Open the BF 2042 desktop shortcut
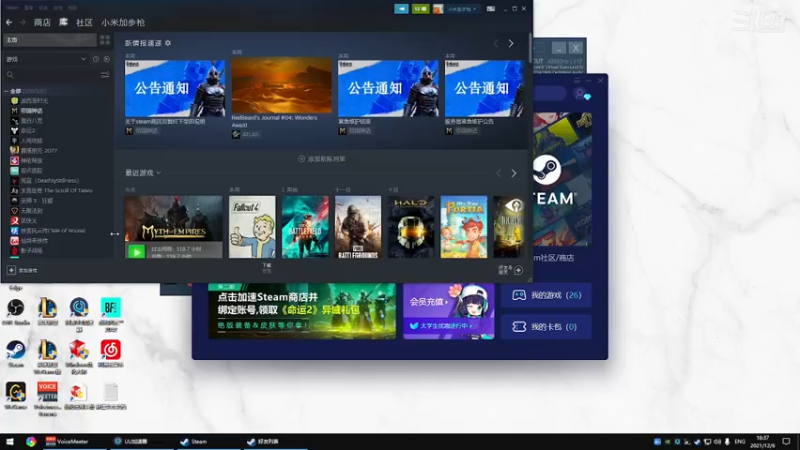Image resolution: width=800 pixels, height=450 pixels. [x=111, y=315]
